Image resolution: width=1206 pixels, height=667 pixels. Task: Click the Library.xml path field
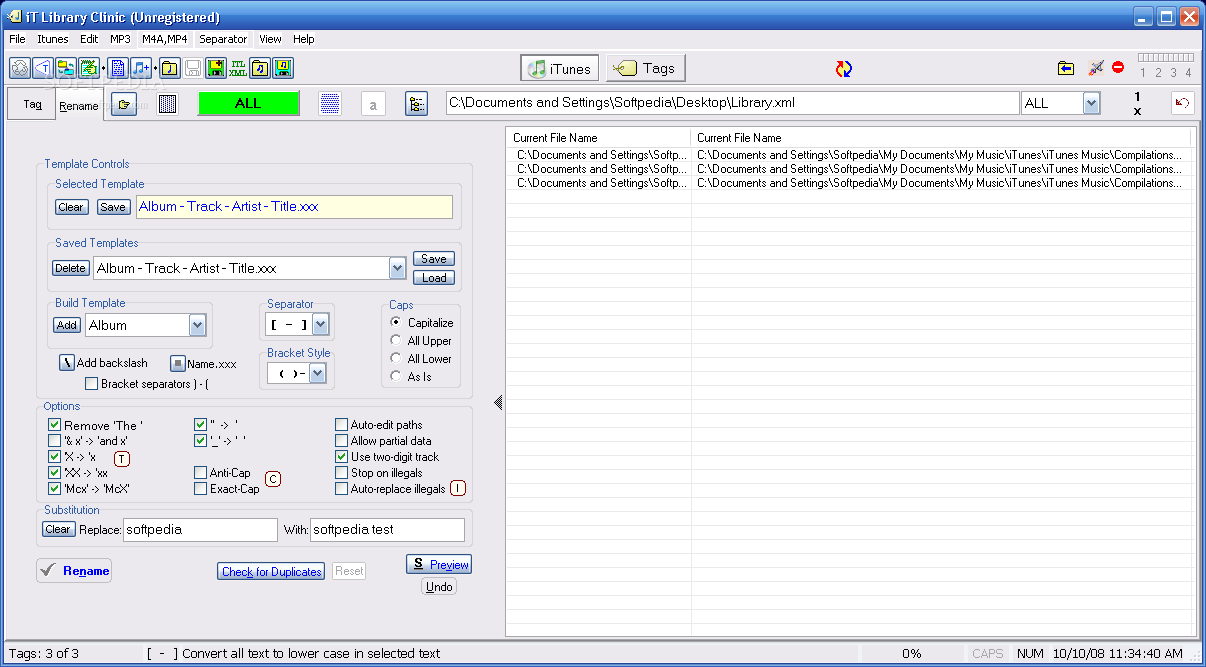click(x=732, y=103)
